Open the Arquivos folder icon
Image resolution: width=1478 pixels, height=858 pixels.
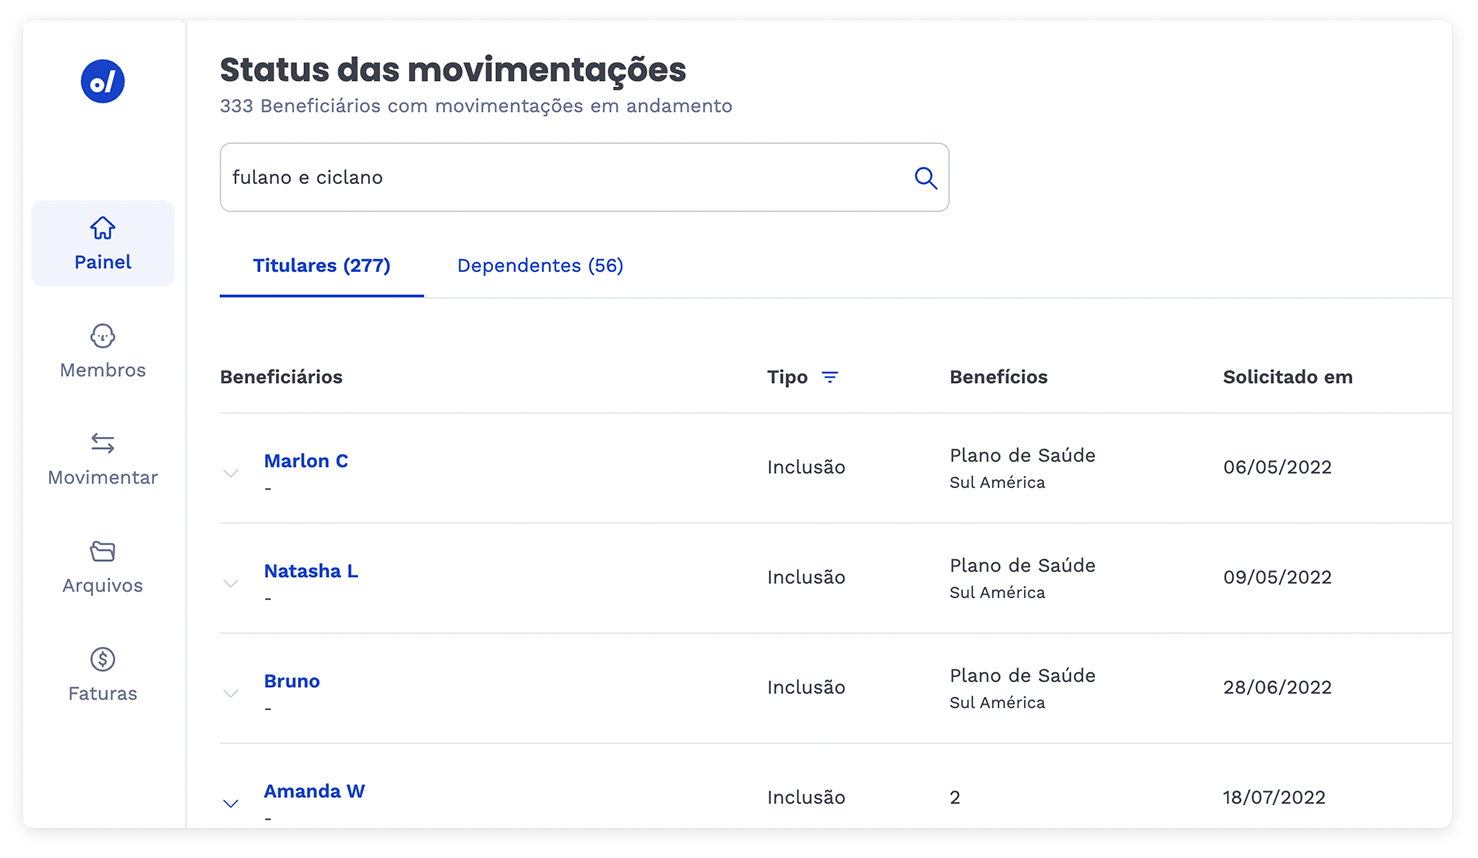tap(103, 551)
